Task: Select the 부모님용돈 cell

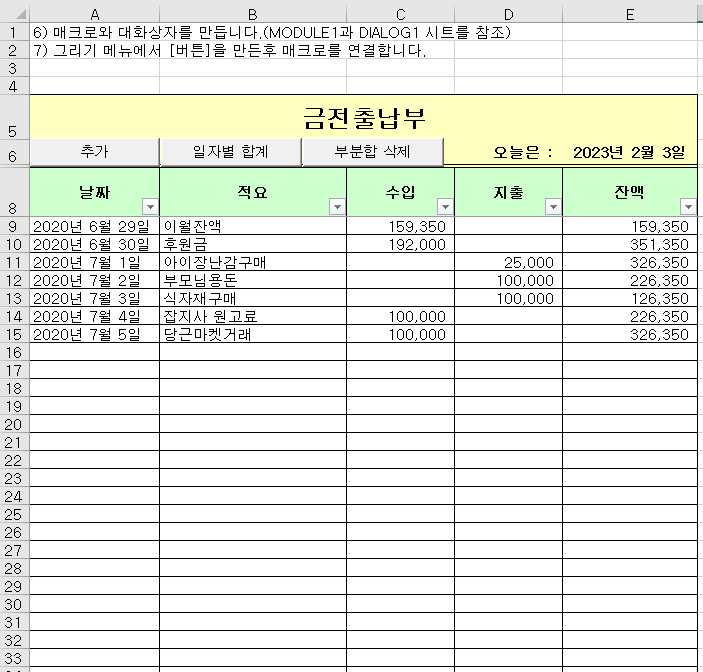Action: 253,280
